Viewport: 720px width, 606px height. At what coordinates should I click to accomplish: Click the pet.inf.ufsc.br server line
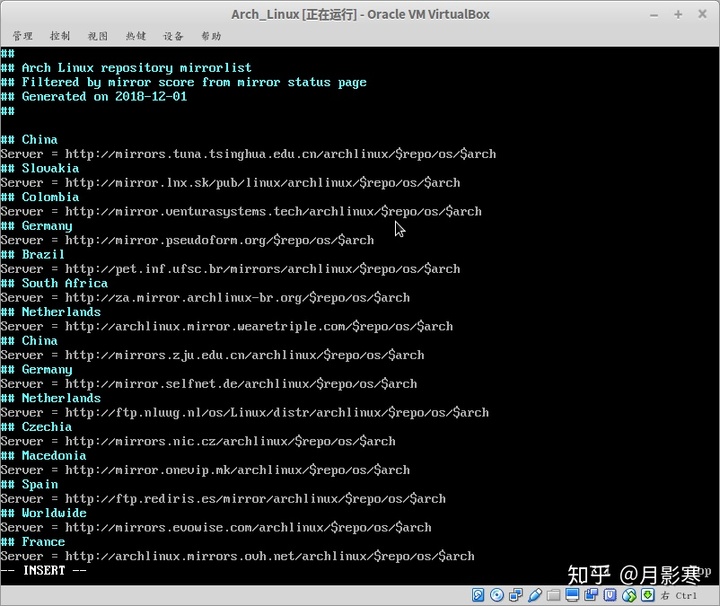click(231, 269)
